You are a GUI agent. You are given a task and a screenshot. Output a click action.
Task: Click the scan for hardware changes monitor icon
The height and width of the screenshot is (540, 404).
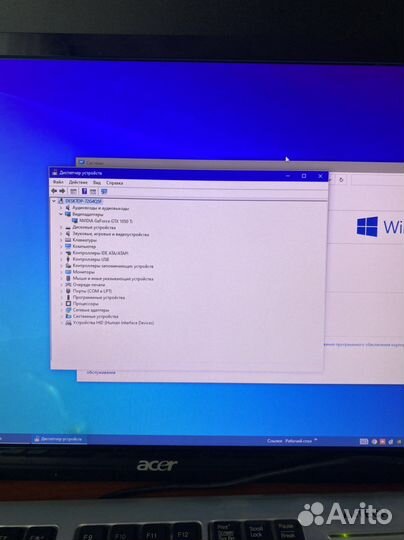(x=104, y=191)
